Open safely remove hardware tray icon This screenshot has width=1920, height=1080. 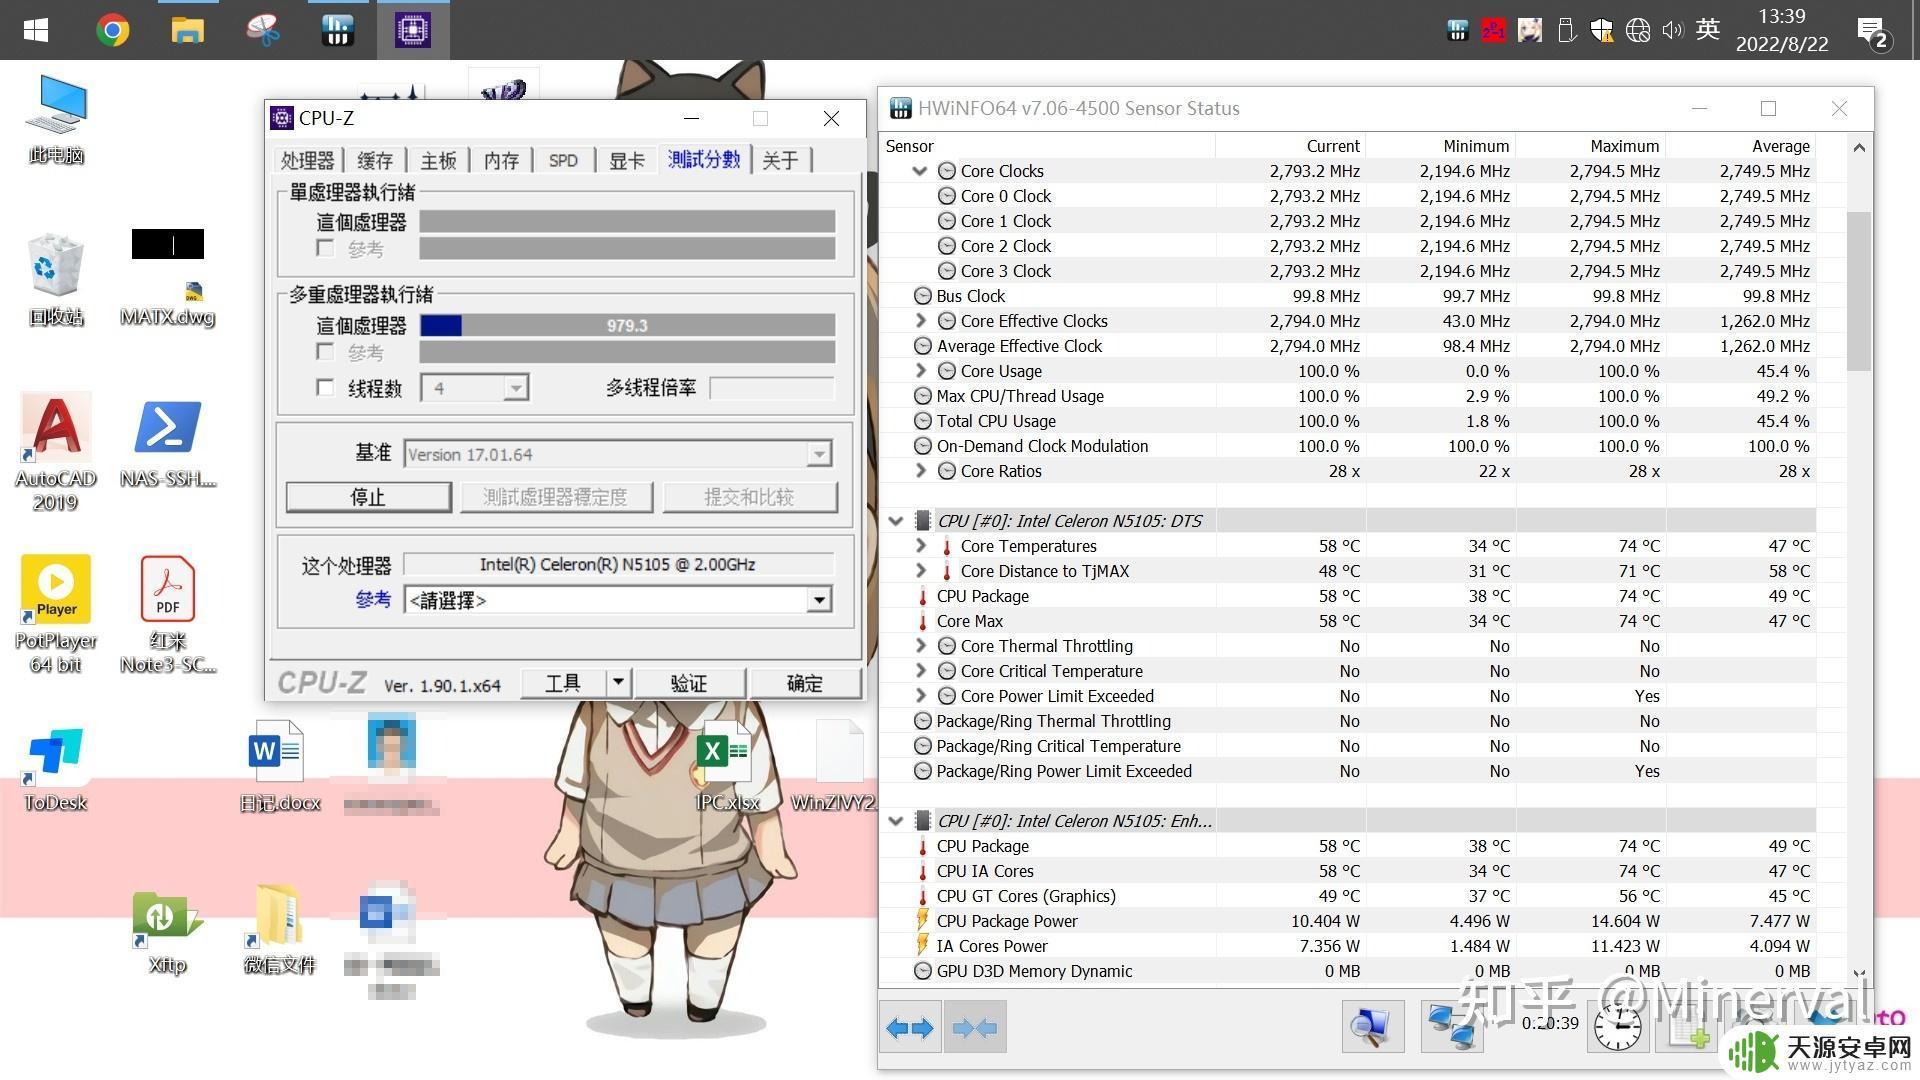coord(1567,30)
